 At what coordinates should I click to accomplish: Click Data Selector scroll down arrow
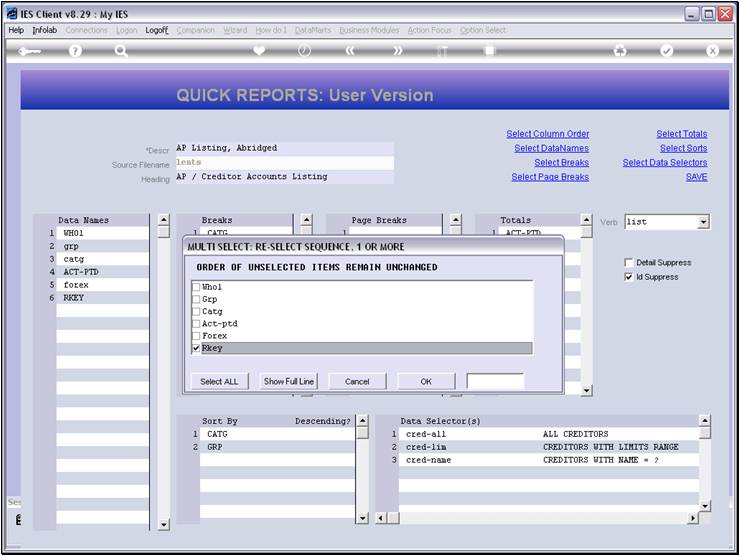click(705, 506)
